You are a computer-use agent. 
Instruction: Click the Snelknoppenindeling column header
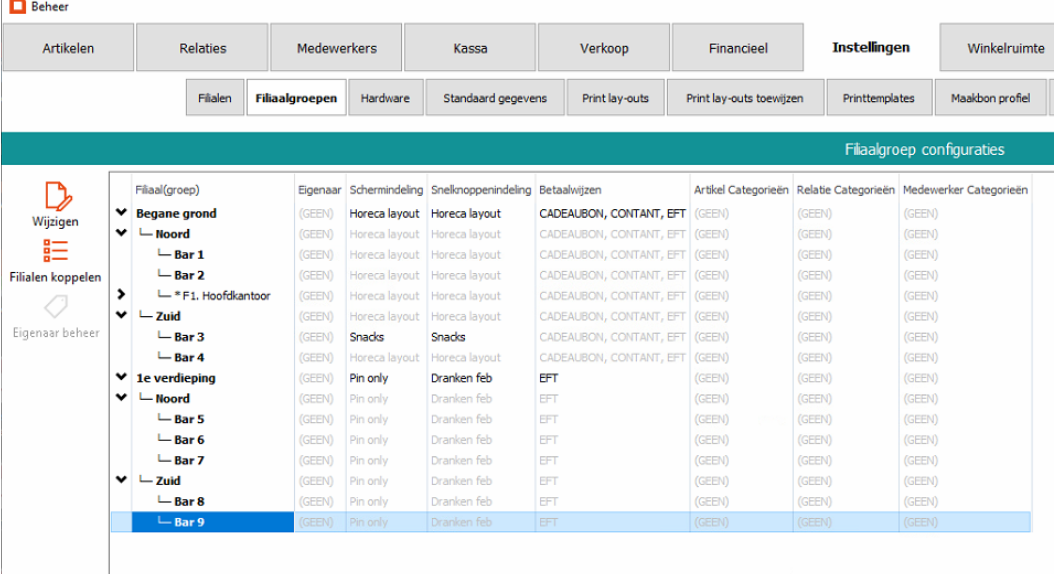click(481, 190)
